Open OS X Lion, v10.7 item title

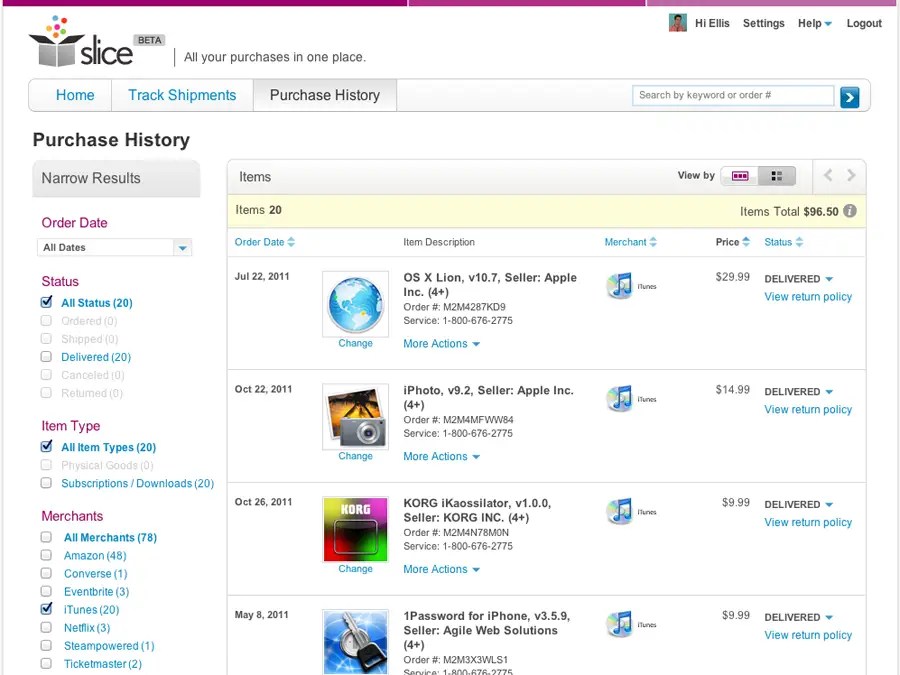tap(490, 285)
